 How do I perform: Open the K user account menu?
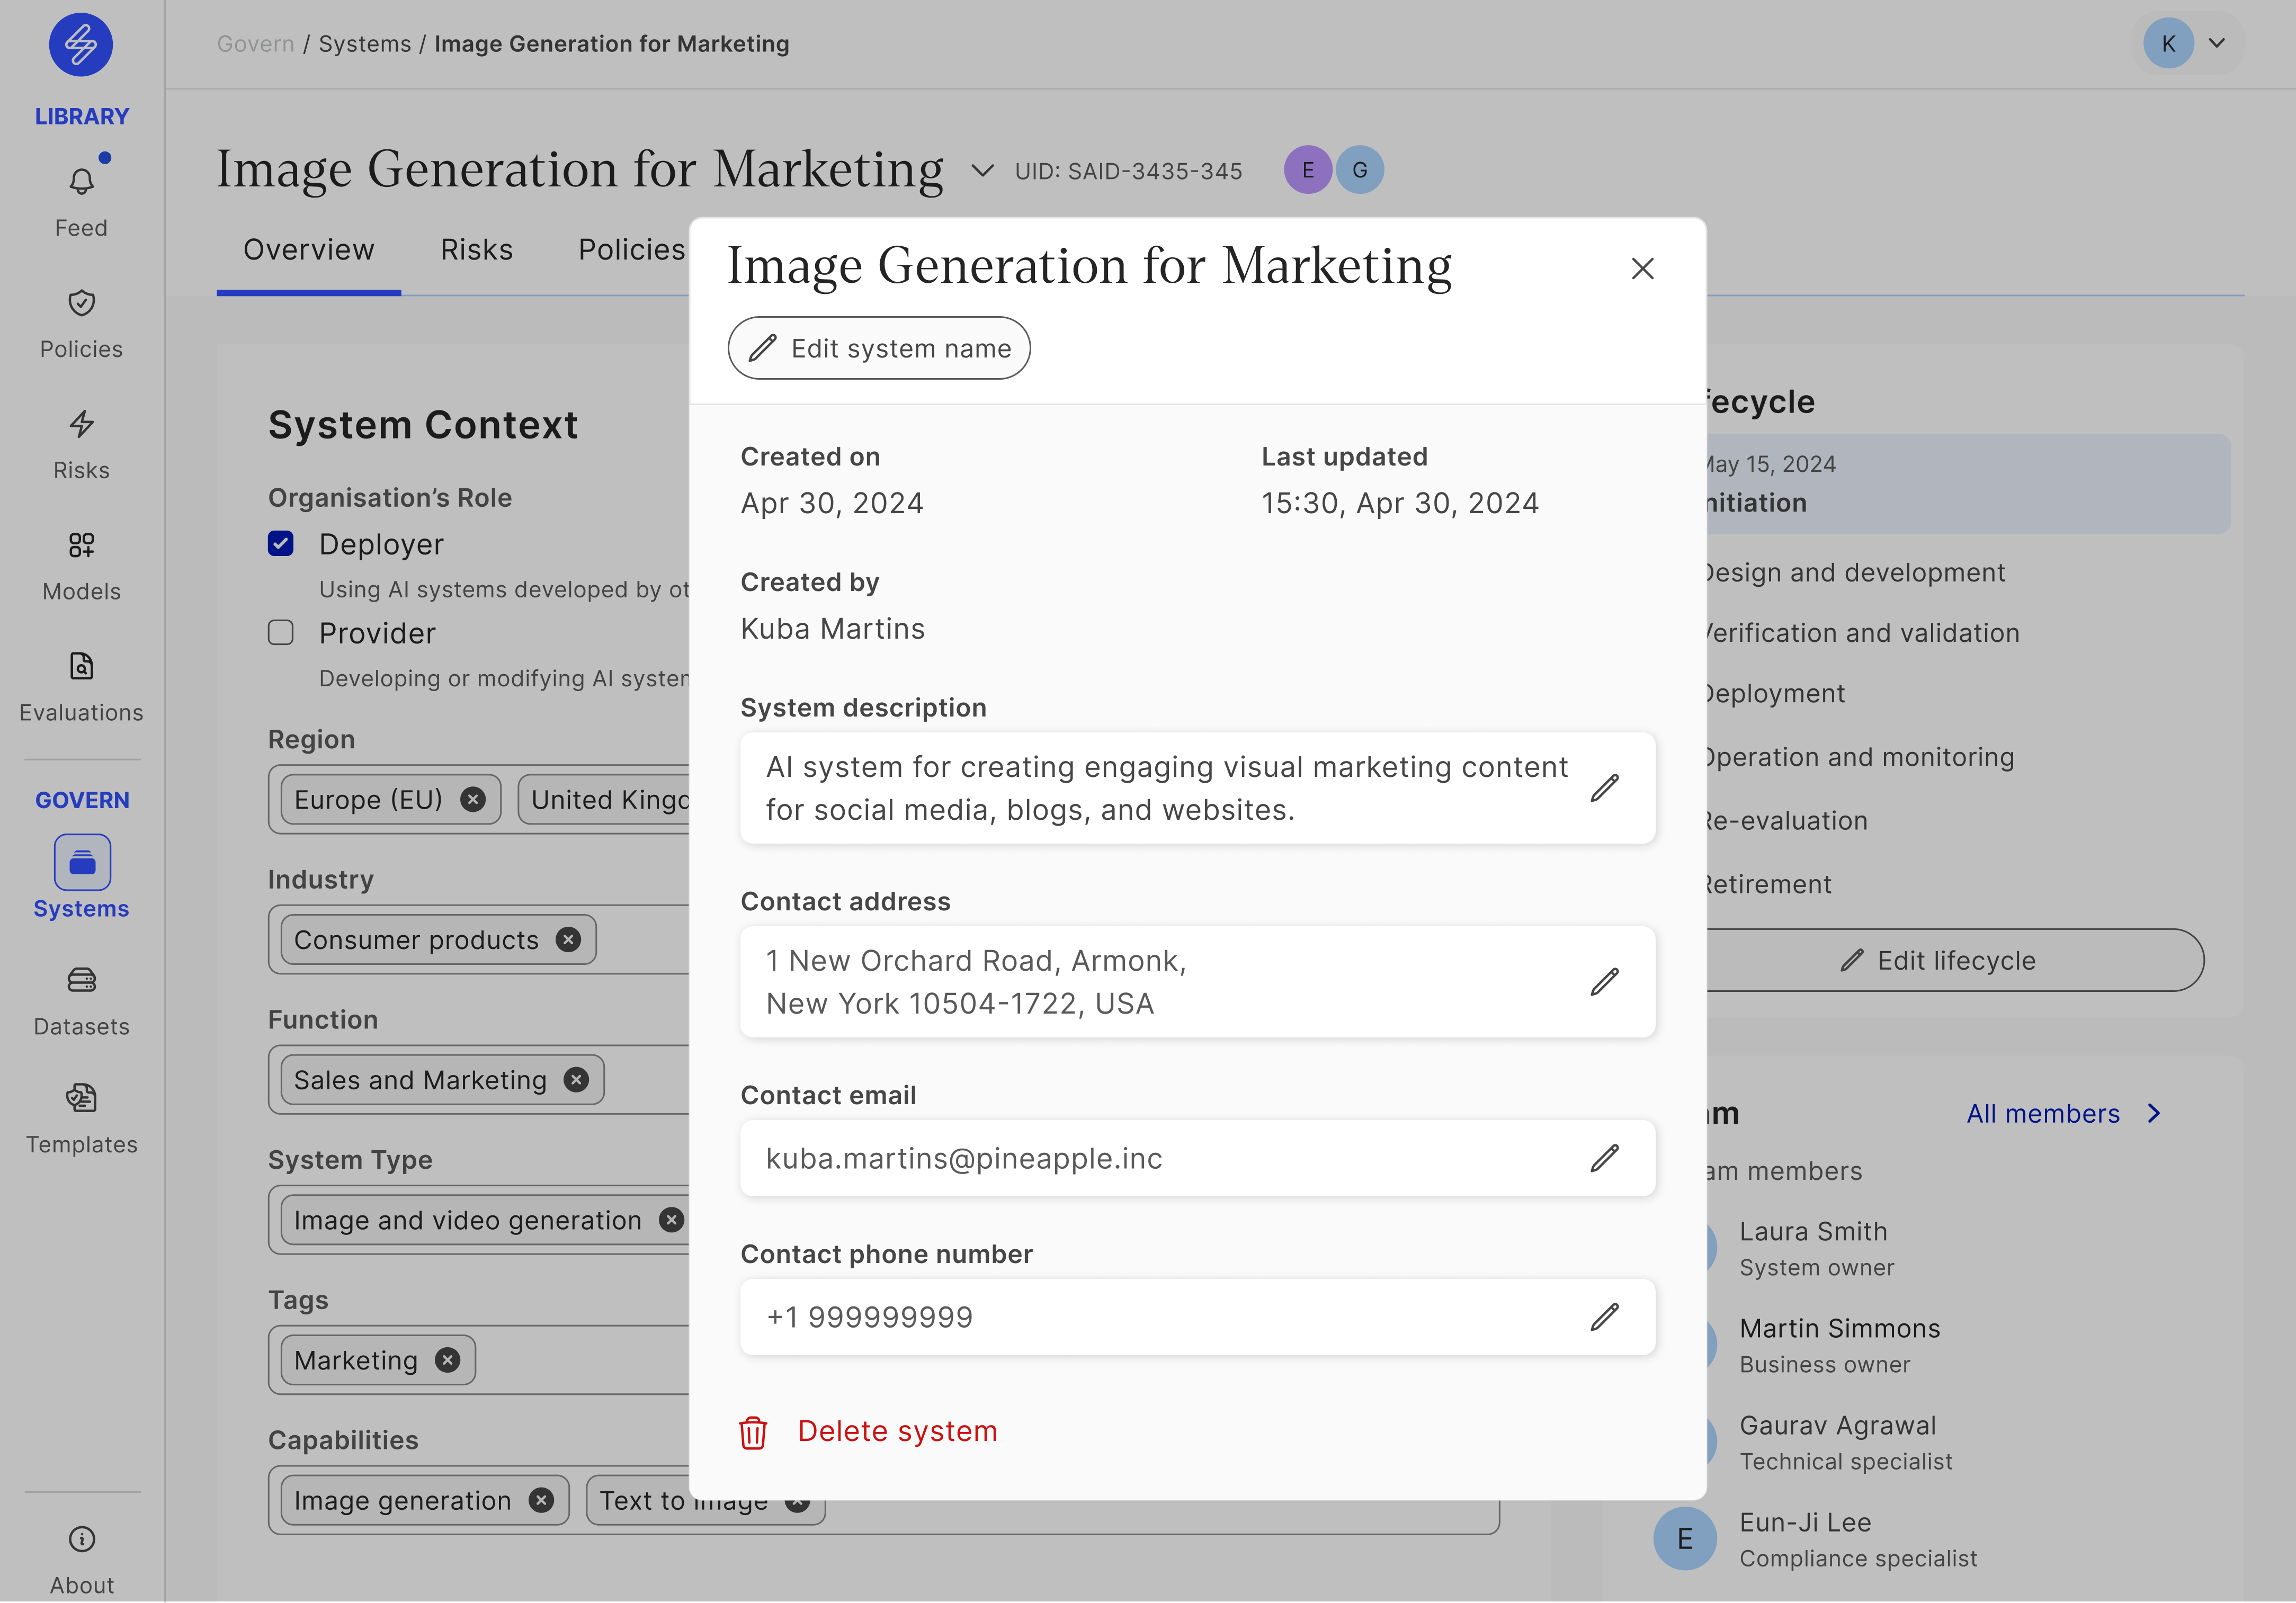click(x=2188, y=43)
